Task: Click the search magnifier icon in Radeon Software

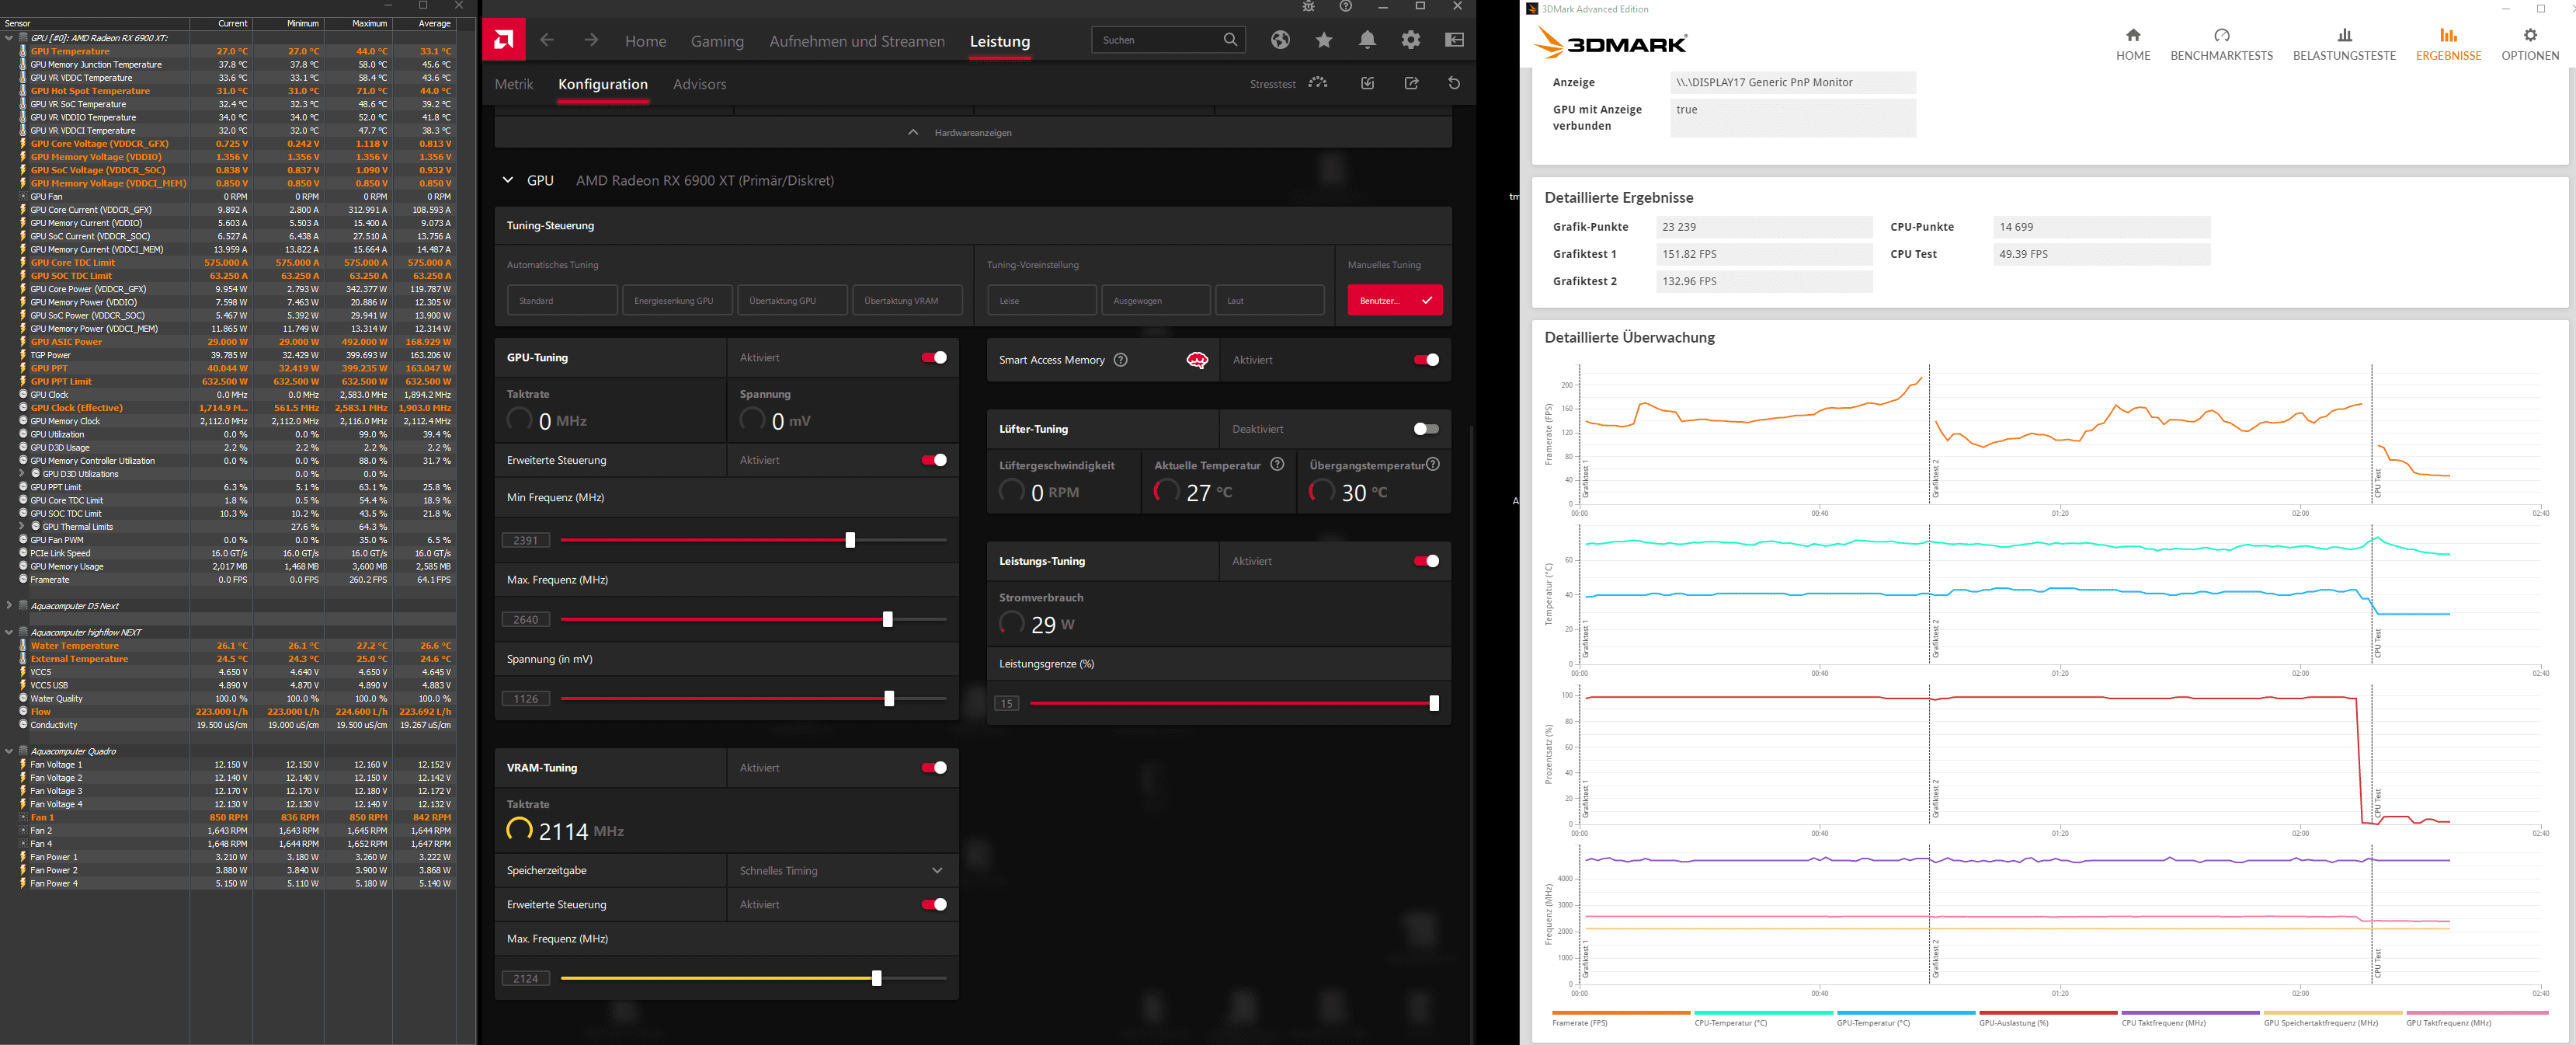Action: click(x=1230, y=40)
